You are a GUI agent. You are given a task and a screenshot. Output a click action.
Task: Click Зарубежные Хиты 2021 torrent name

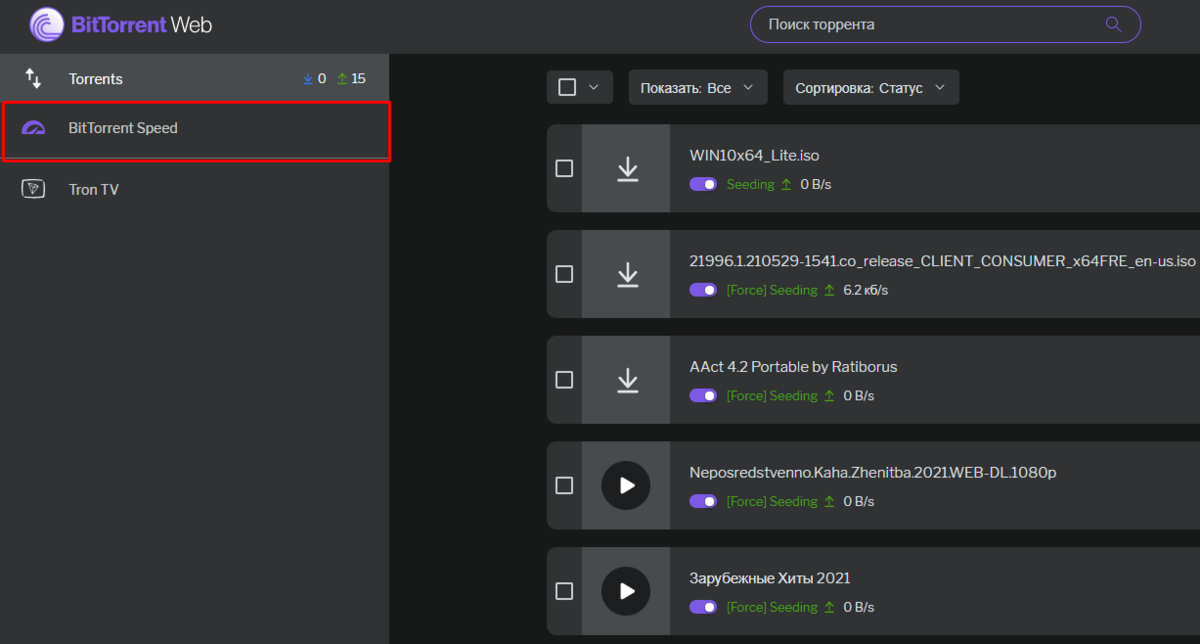click(770, 578)
